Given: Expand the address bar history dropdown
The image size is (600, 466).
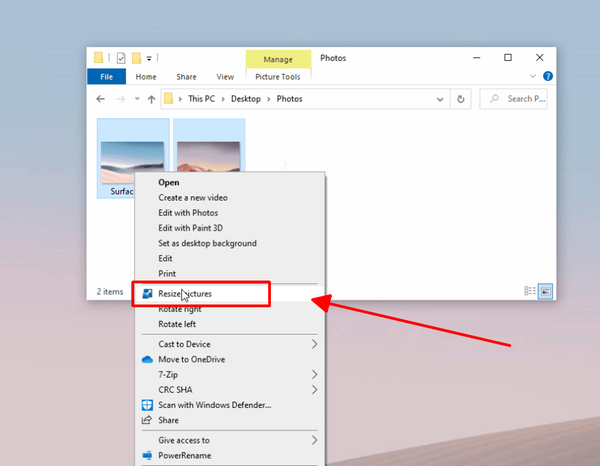Looking at the screenshot, I should coord(440,99).
